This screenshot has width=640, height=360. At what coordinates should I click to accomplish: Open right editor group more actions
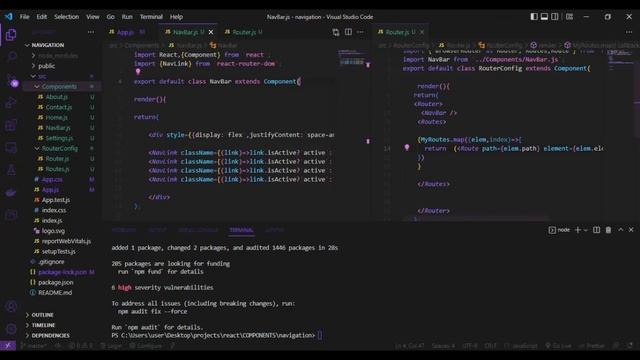[x=629, y=32]
